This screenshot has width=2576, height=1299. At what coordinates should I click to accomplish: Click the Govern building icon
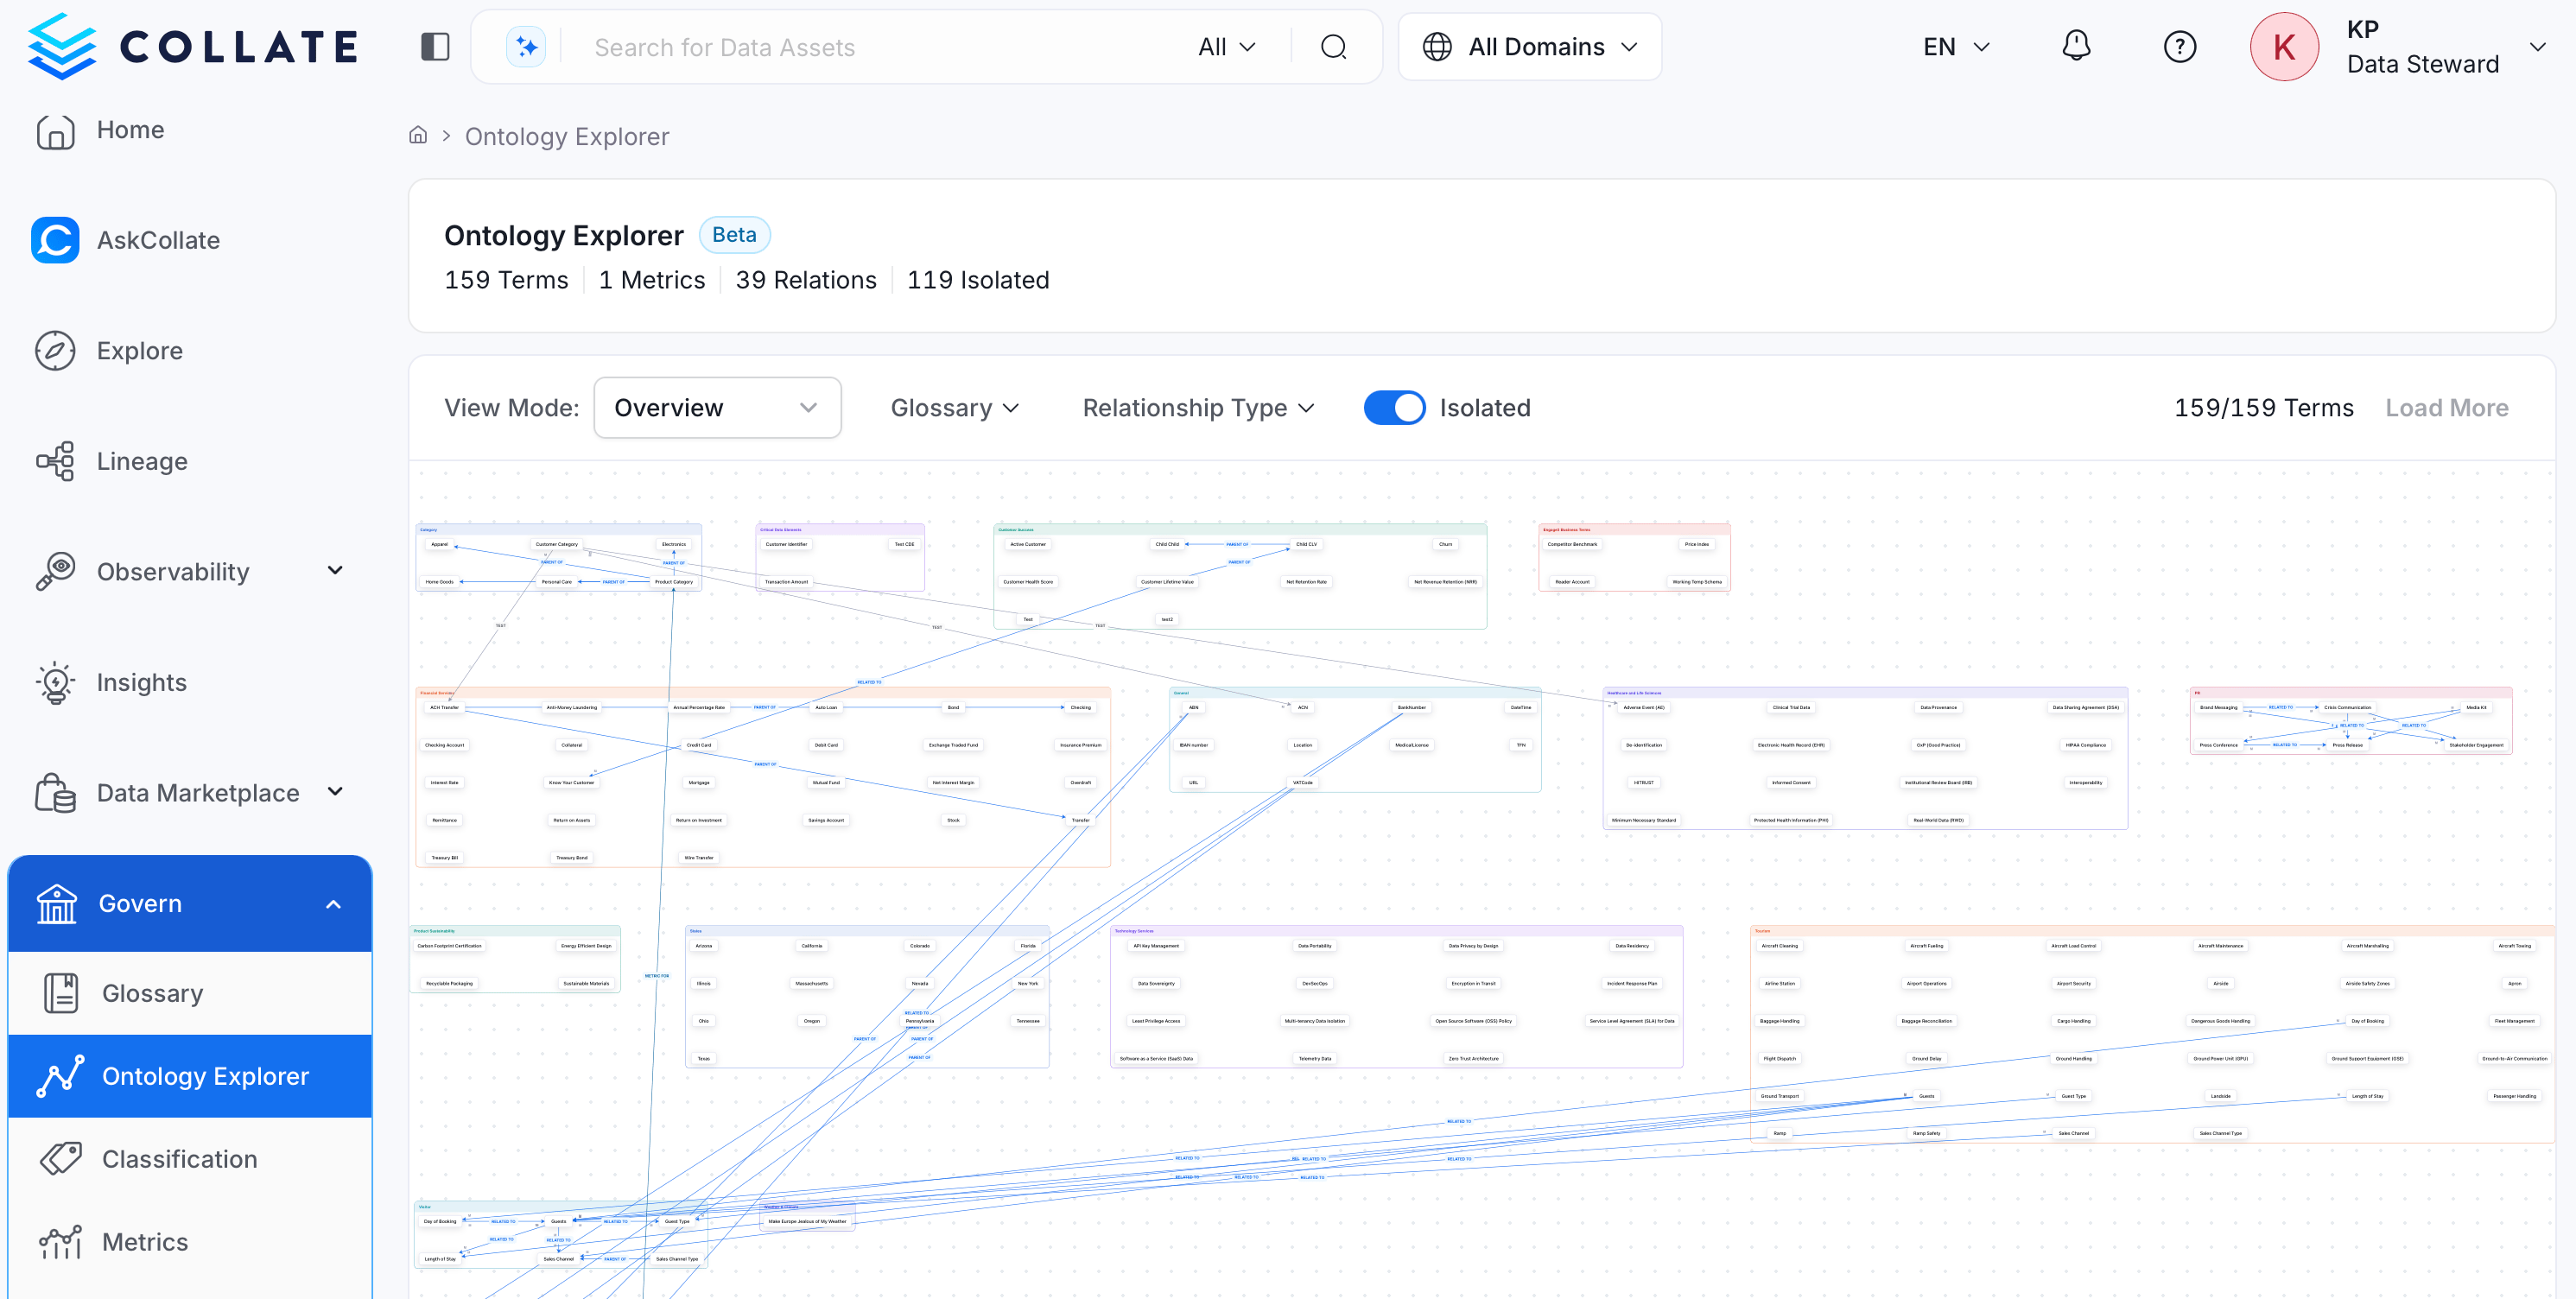(x=57, y=904)
